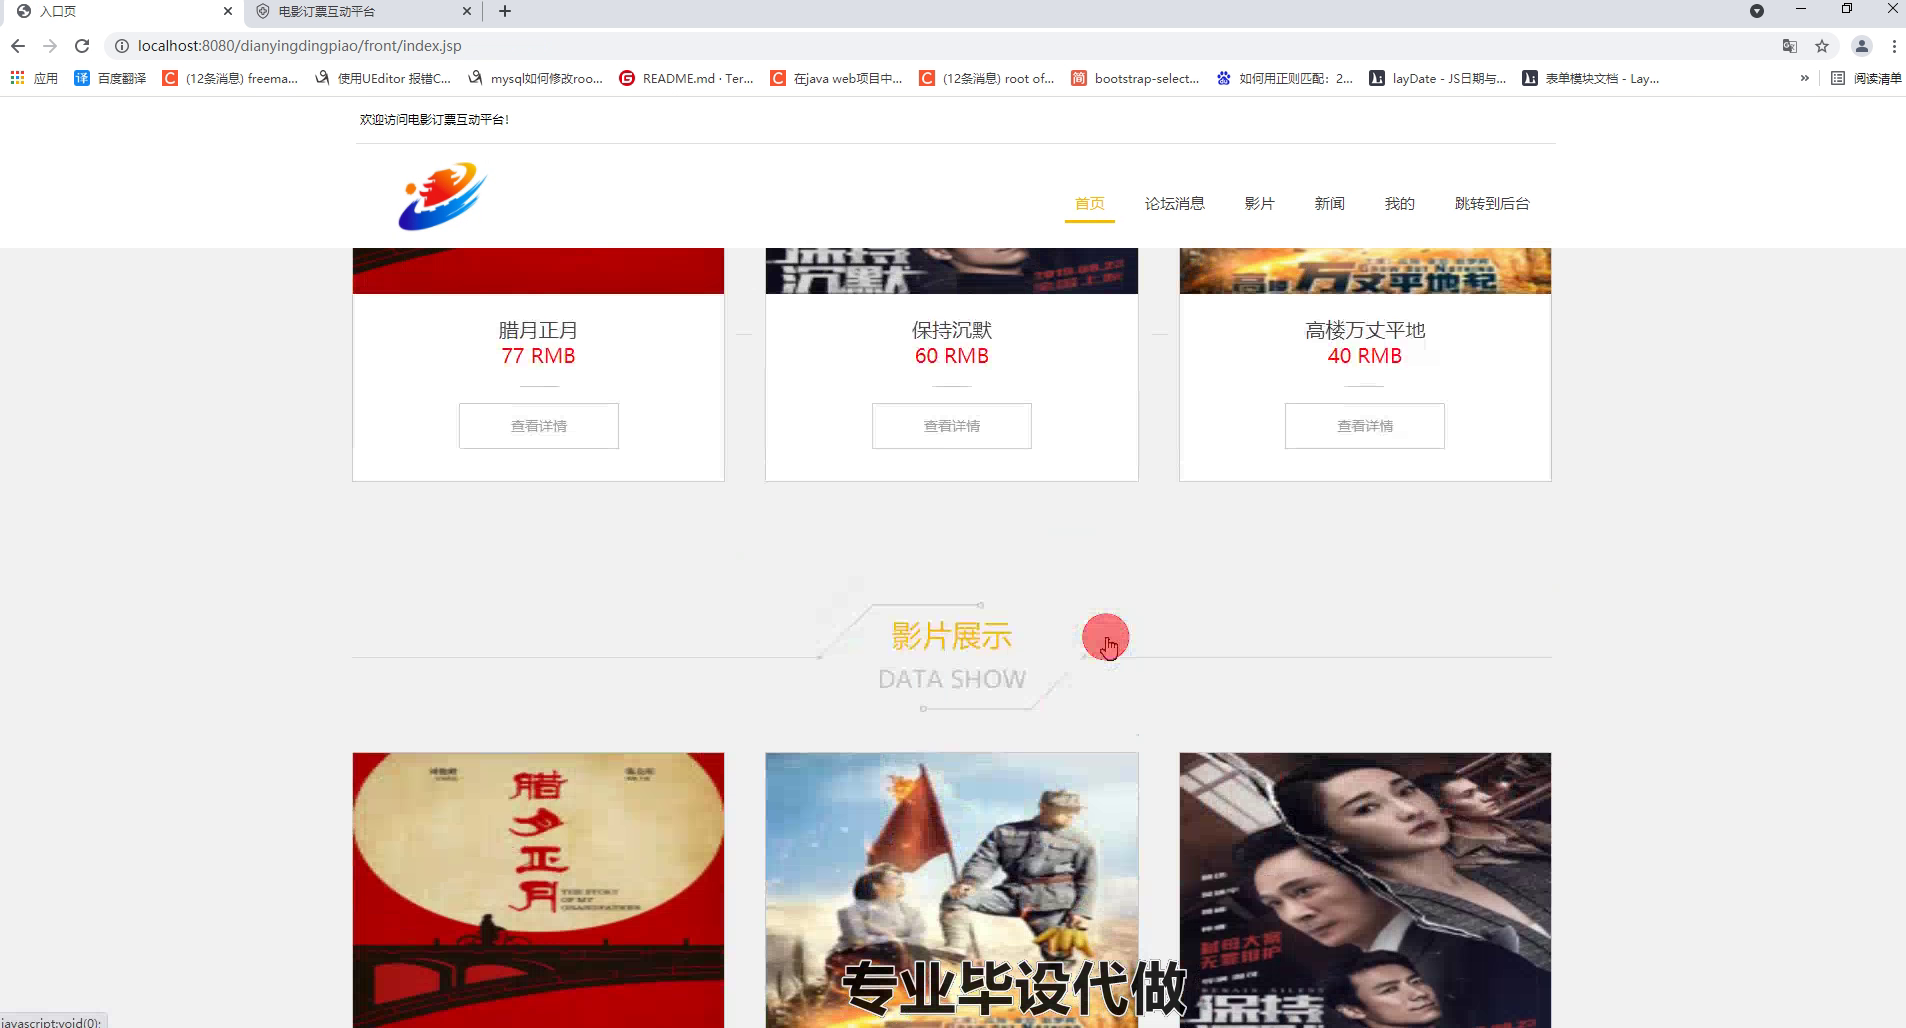Open layDate bookmark

point(1438,78)
